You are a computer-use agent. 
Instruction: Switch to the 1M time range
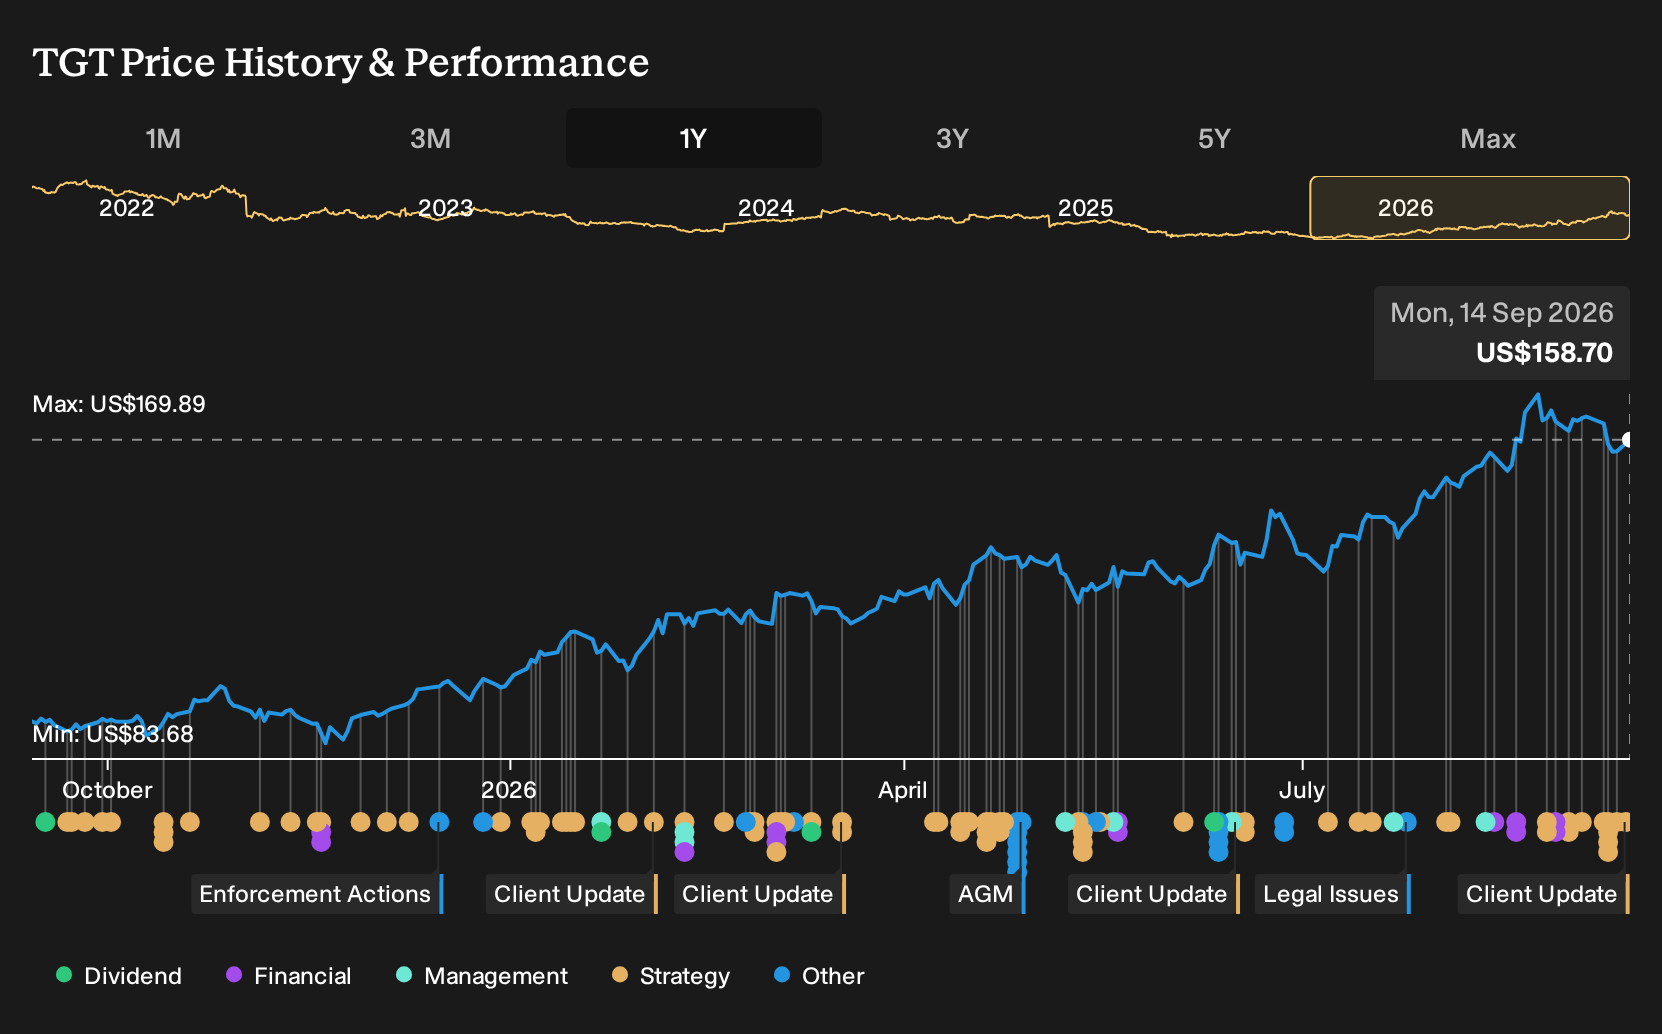point(163,139)
